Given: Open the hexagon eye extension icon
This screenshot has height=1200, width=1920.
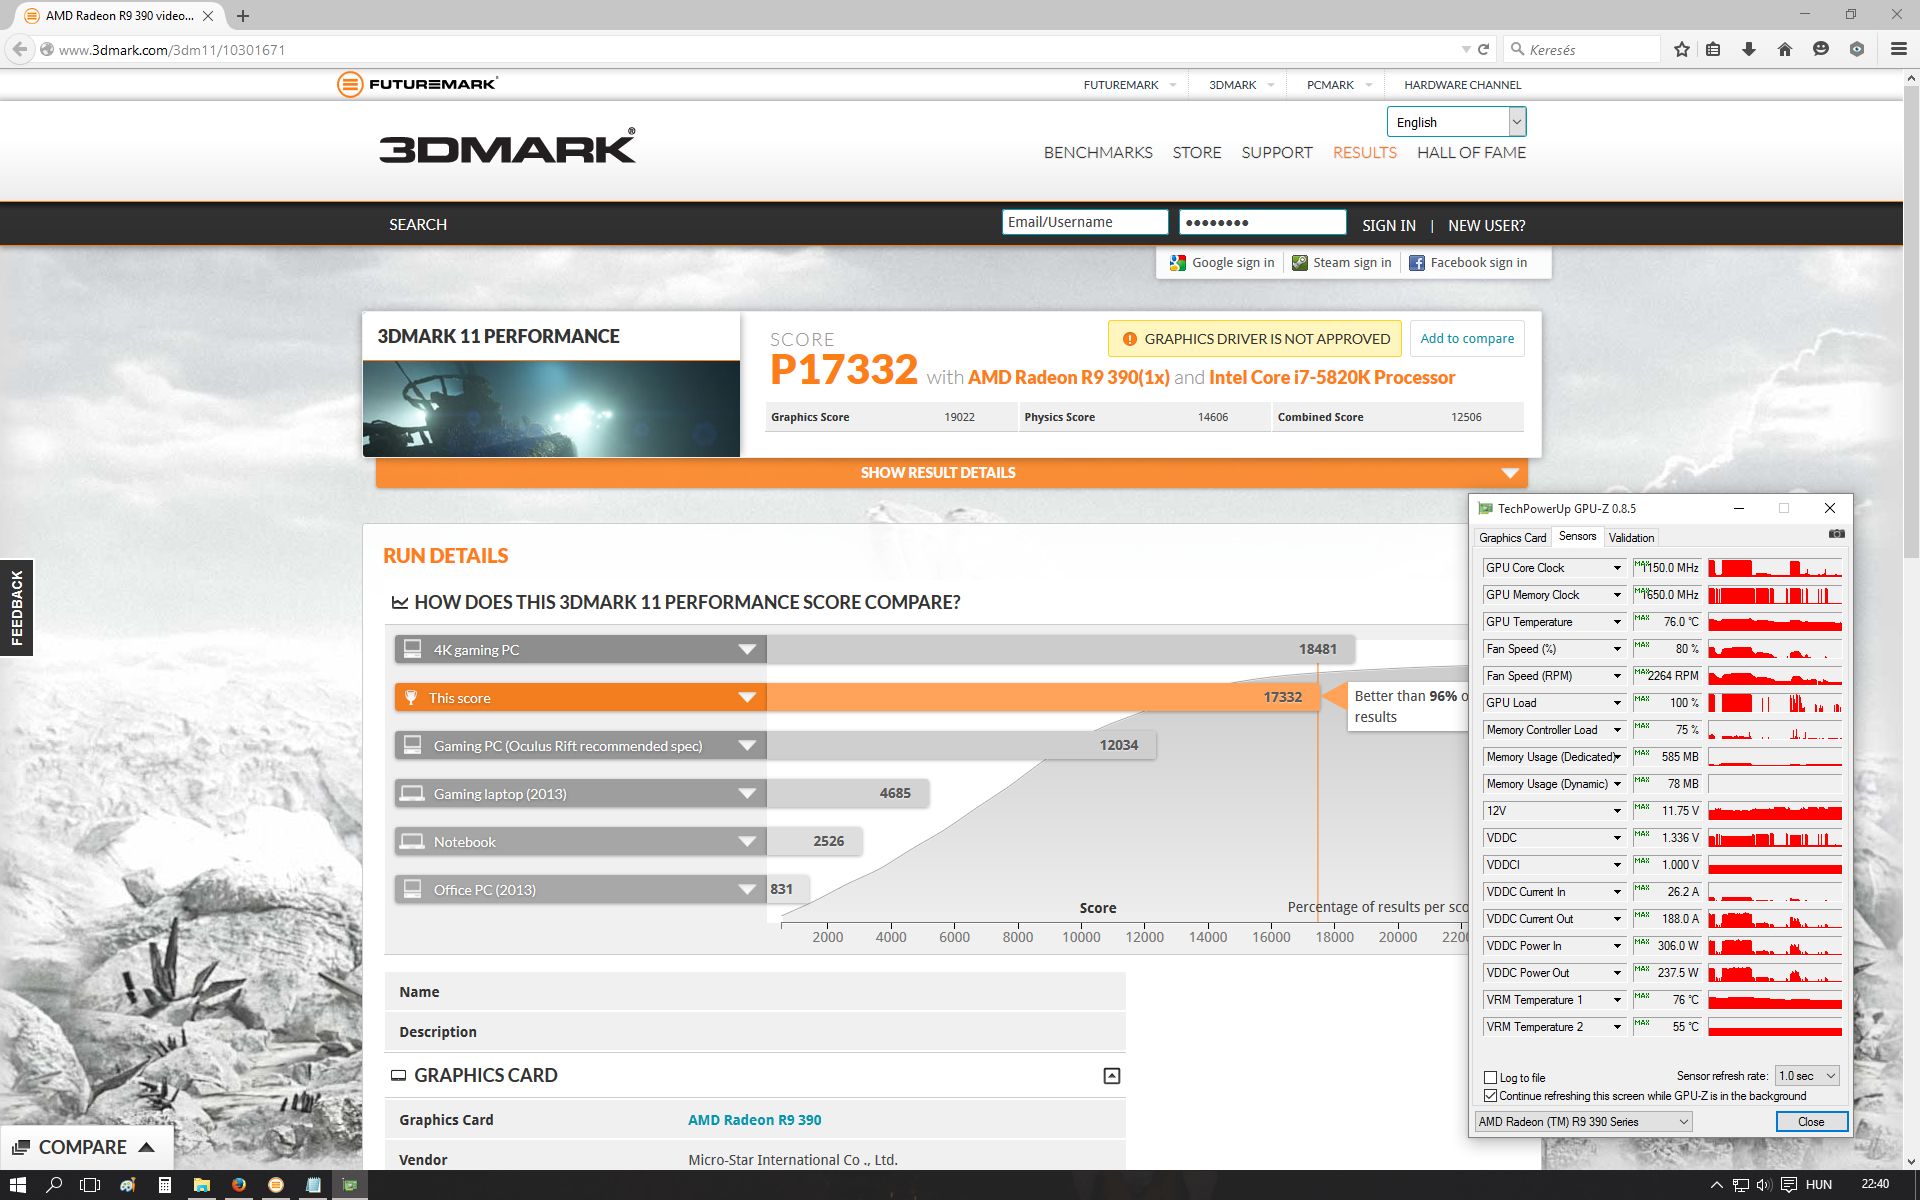Looking at the screenshot, I should [1857, 49].
